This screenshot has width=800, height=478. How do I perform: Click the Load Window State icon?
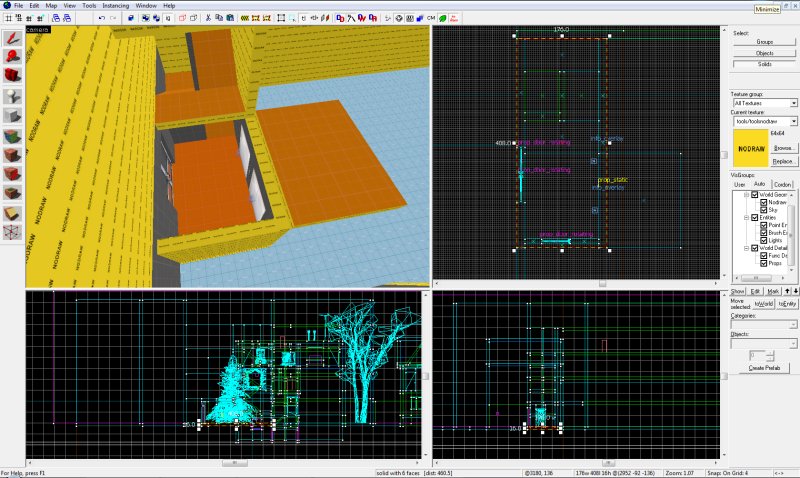point(56,18)
